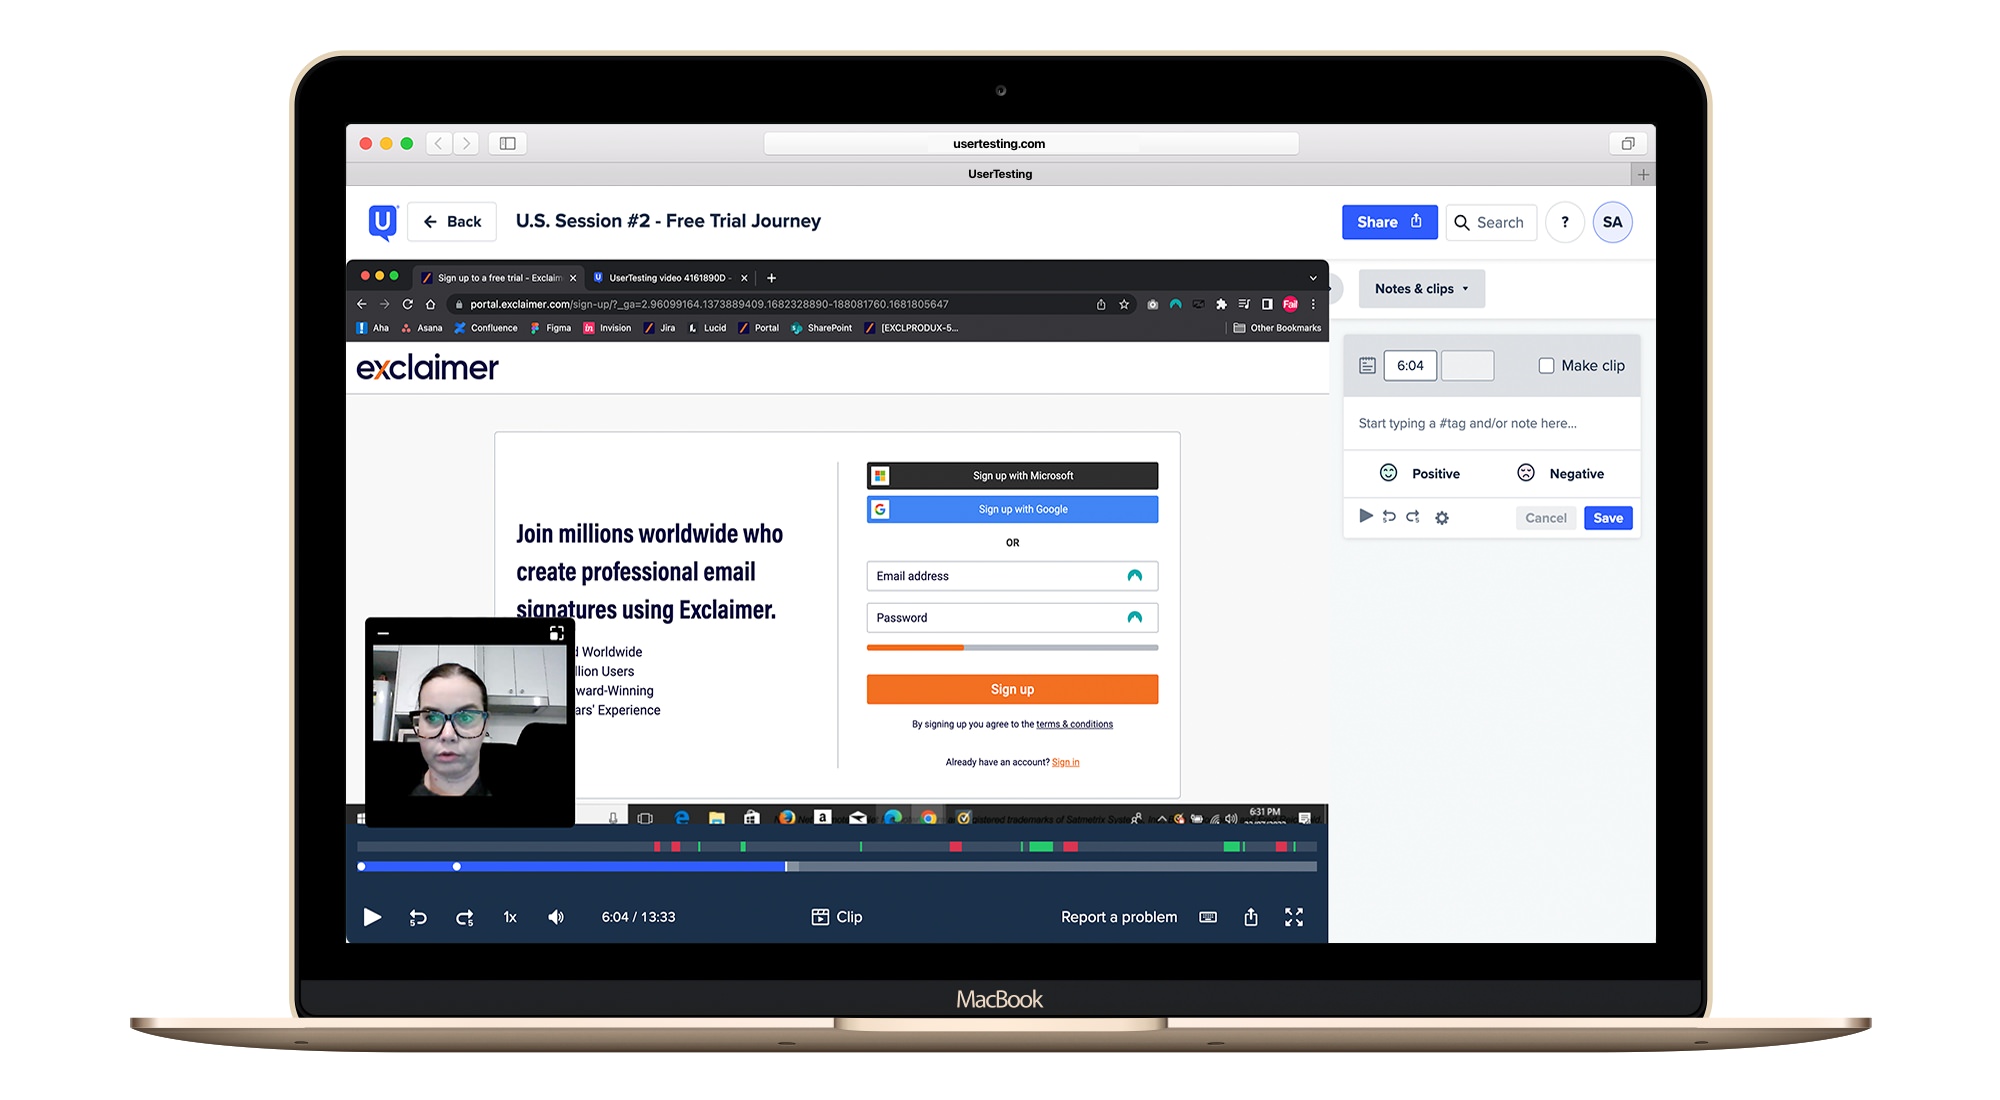Rewind the video five seconds
Screen dimensions: 2000x1100
pyautogui.click(x=418, y=917)
